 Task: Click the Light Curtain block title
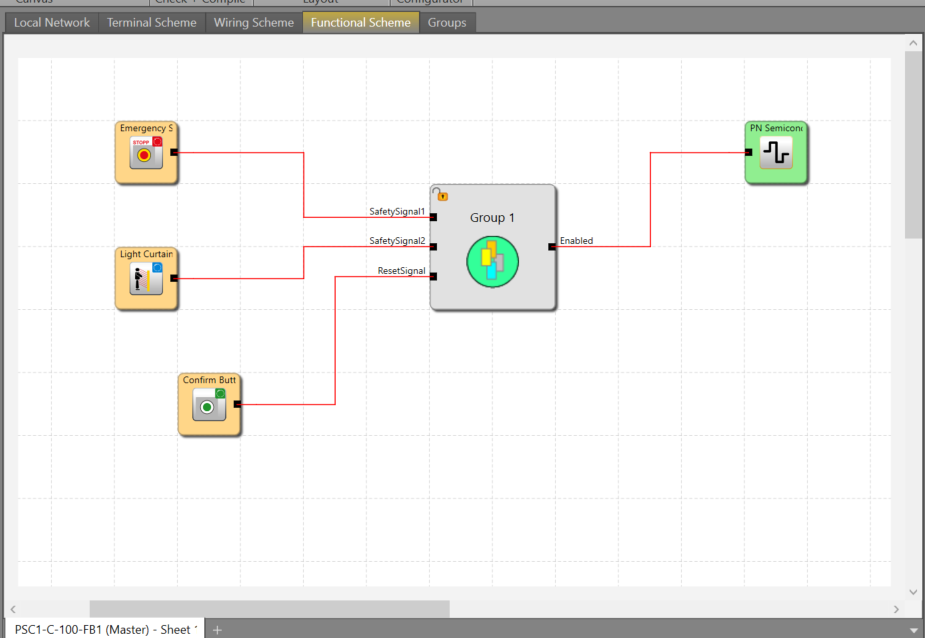click(146, 254)
